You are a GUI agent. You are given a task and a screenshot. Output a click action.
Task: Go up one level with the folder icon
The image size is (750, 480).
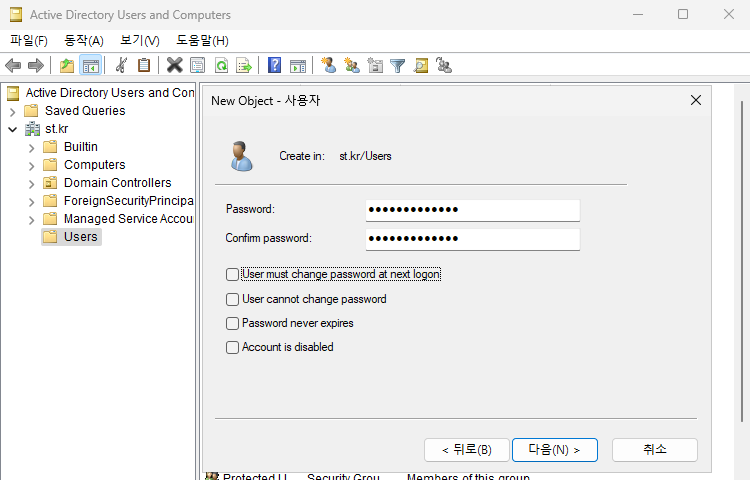click(x=67, y=65)
